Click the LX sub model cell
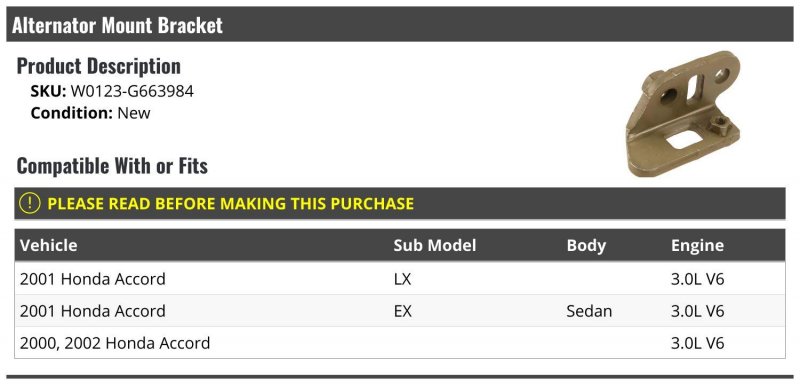The height and width of the screenshot is (385, 800). point(403,279)
